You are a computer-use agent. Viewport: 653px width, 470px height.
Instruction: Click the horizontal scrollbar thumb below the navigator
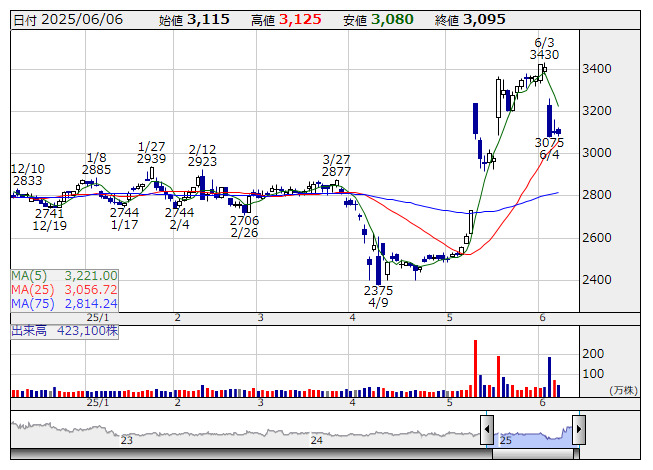pos(533,454)
